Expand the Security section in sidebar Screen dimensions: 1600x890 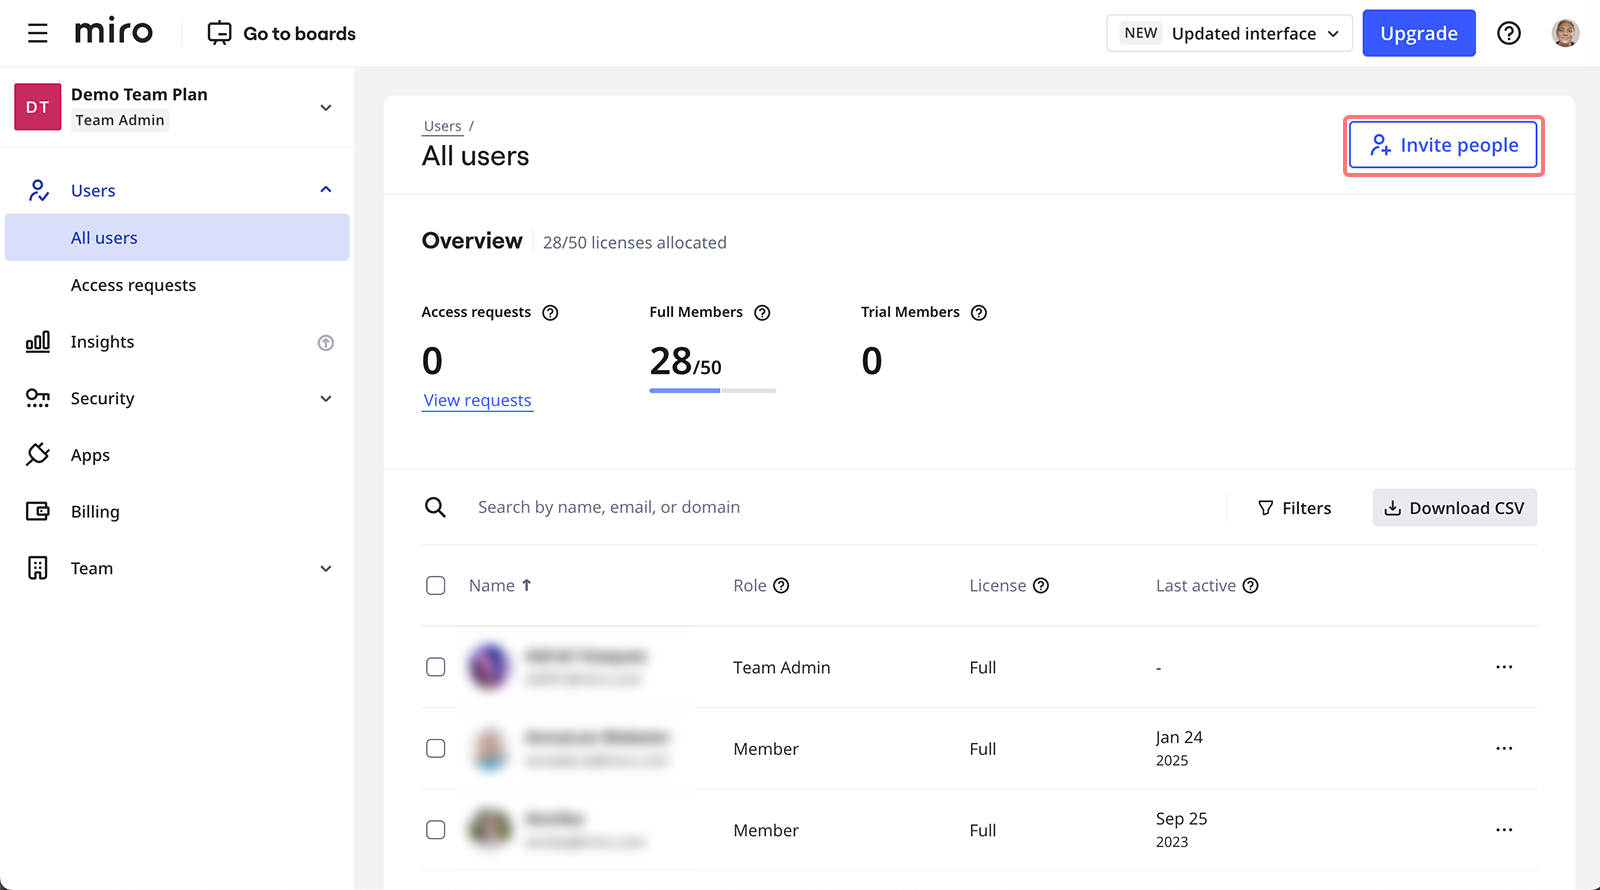coord(325,399)
